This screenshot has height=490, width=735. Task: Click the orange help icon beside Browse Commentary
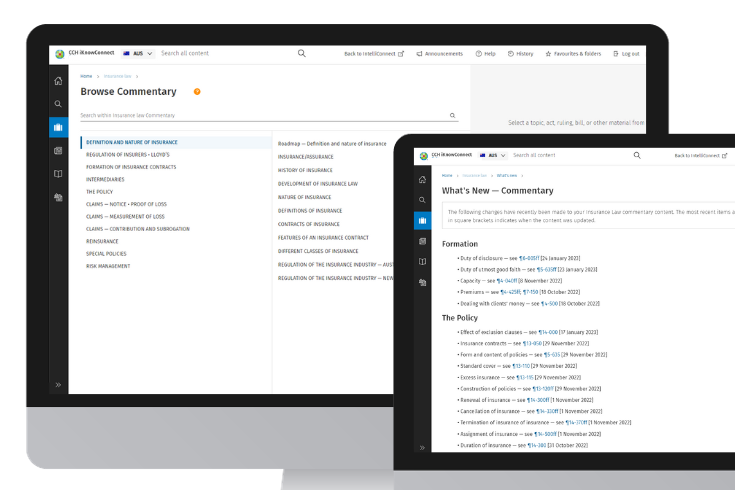pos(197,92)
